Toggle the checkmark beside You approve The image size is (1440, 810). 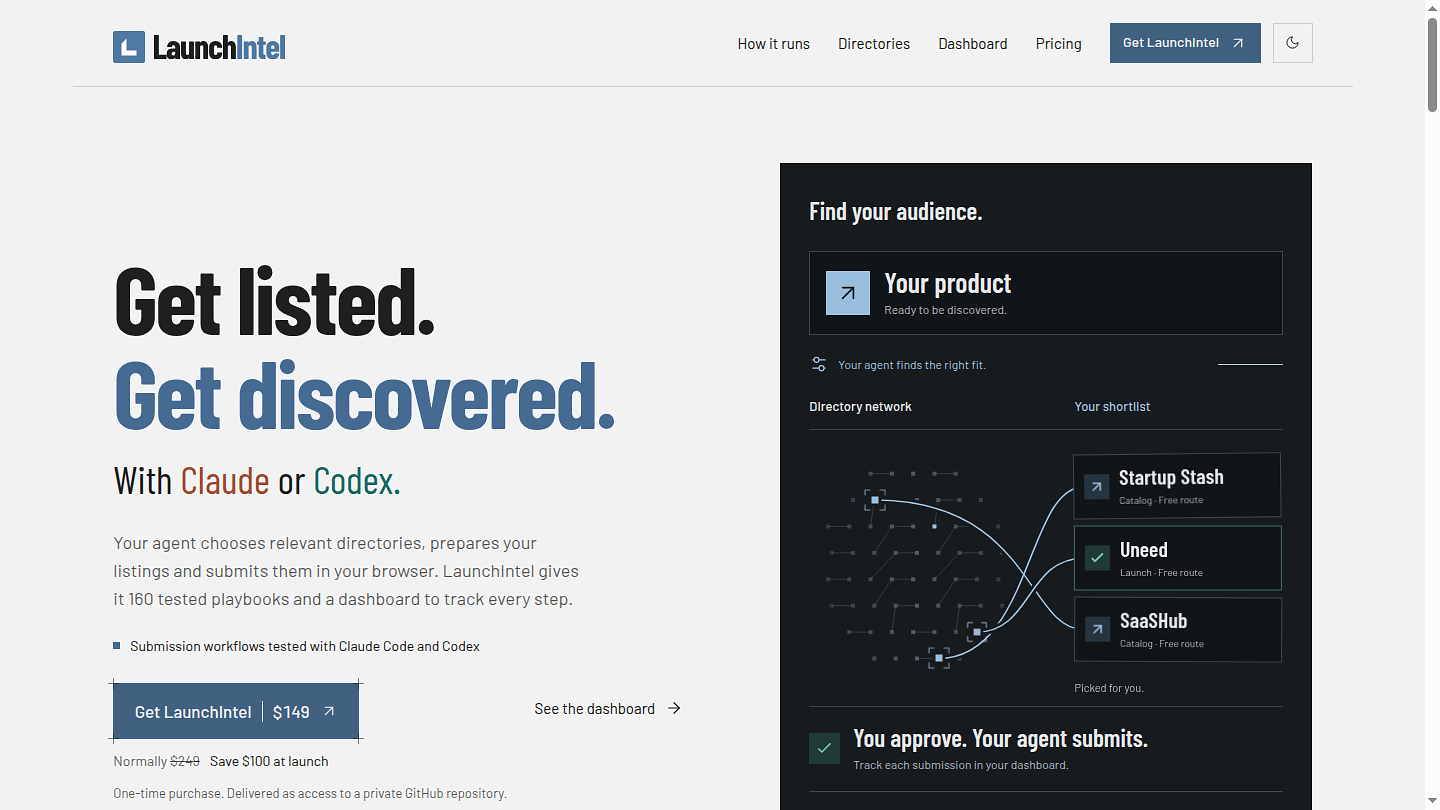(824, 748)
